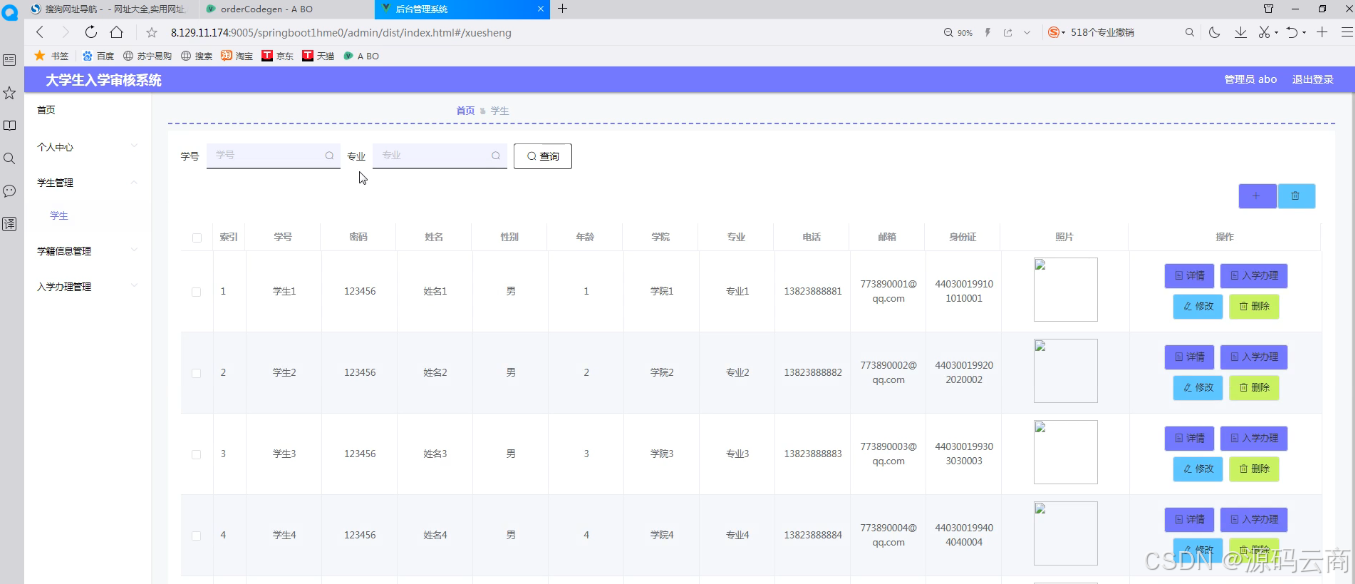Click the 90% zoom magnifier icon
This screenshot has height=584, width=1355.
(x=949, y=32)
